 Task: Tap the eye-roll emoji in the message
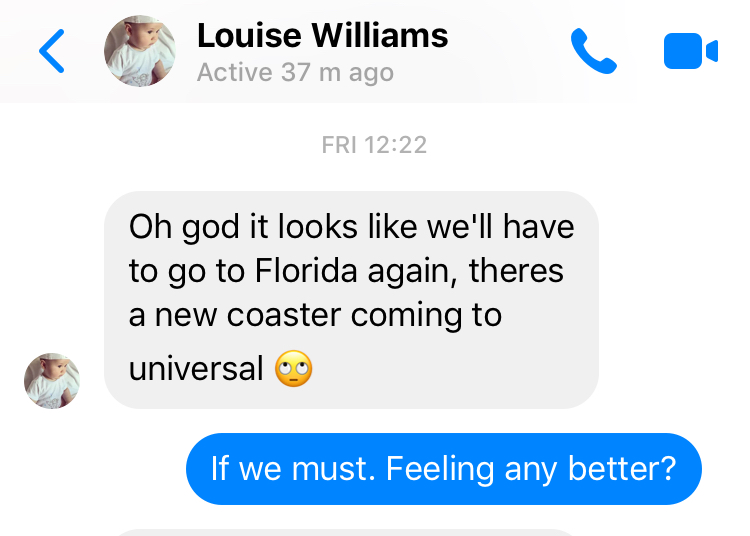pos(294,368)
